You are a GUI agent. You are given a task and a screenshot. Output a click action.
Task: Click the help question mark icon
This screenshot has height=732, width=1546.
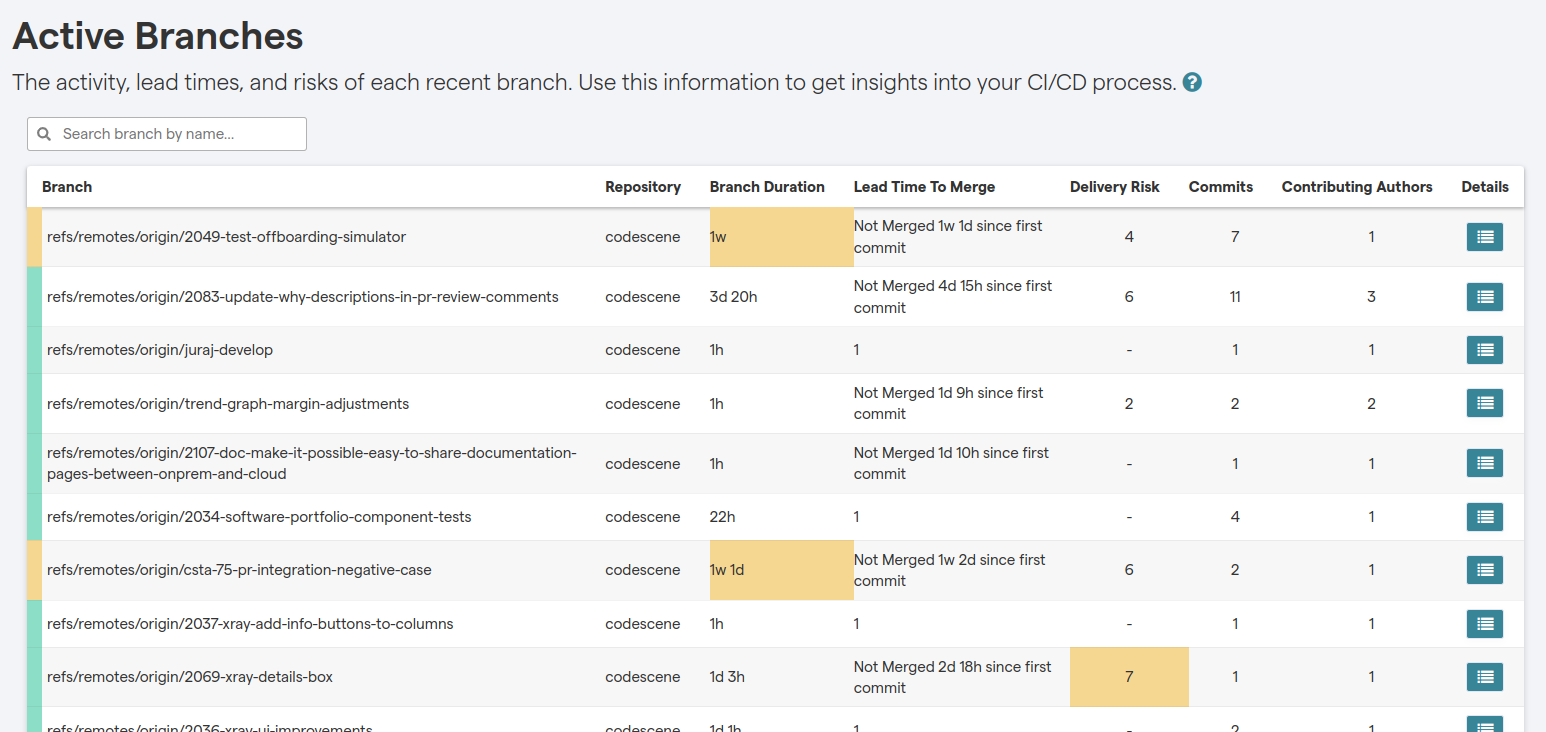coord(1192,83)
